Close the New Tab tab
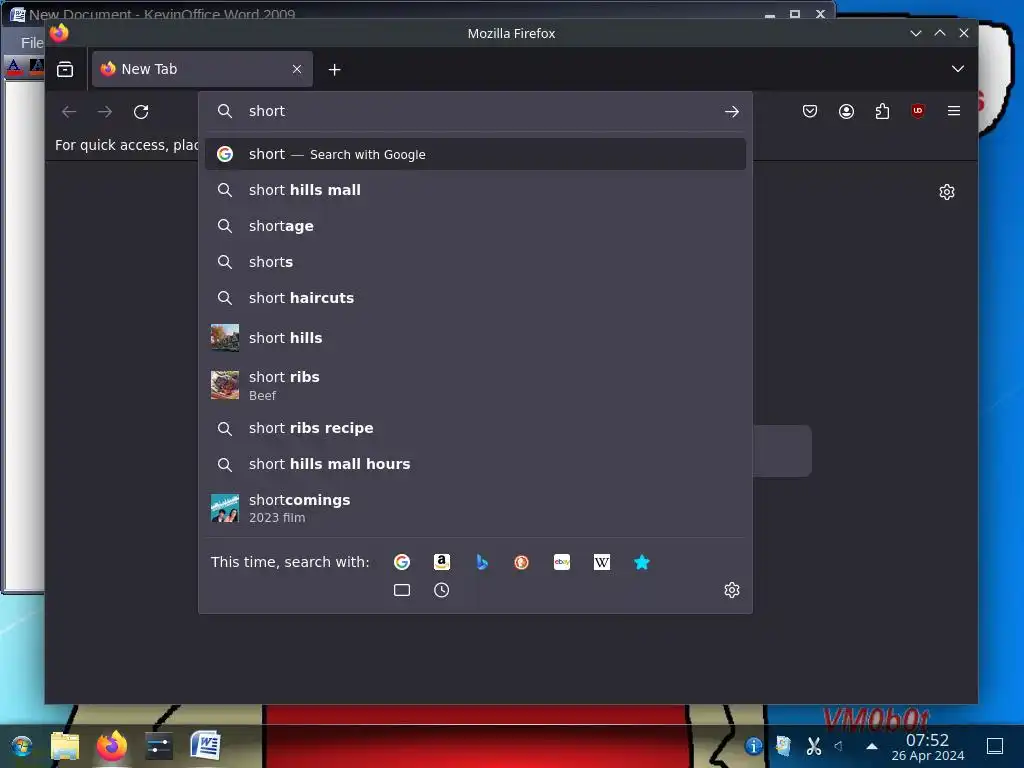The image size is (1024, 768). (x=296, y=69)
